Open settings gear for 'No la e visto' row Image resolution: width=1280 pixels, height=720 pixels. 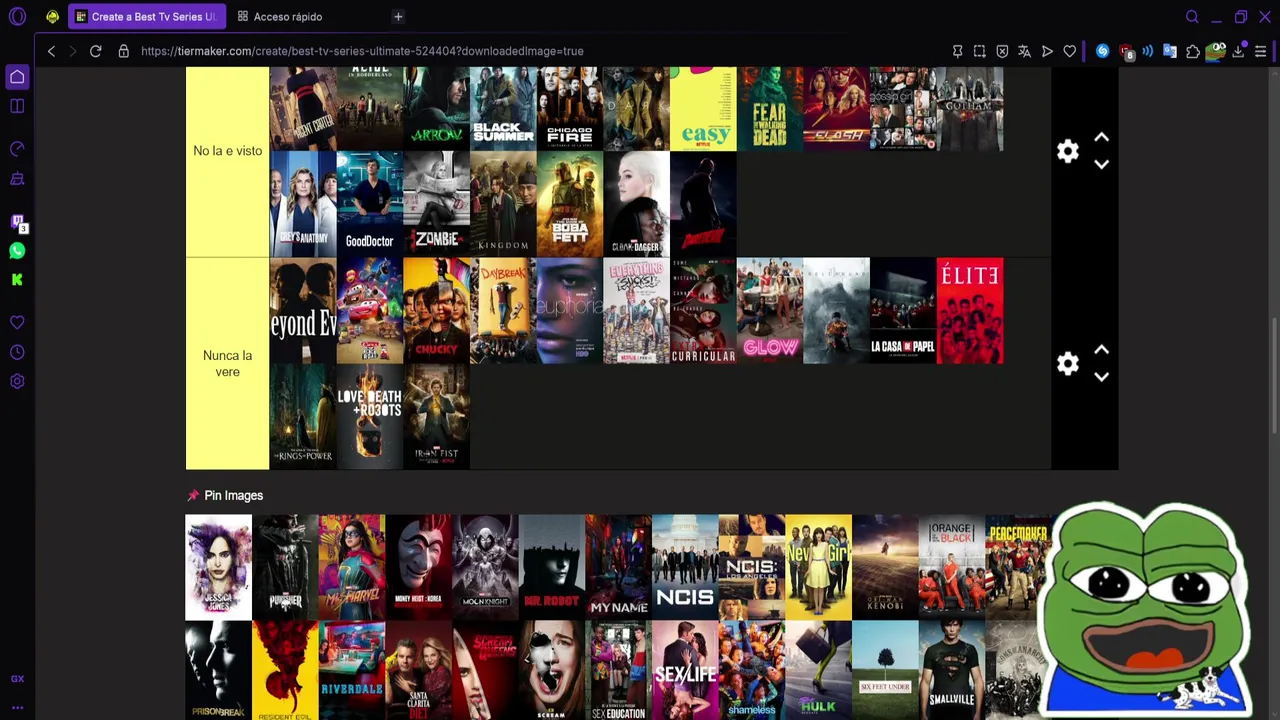(1068, 151)
